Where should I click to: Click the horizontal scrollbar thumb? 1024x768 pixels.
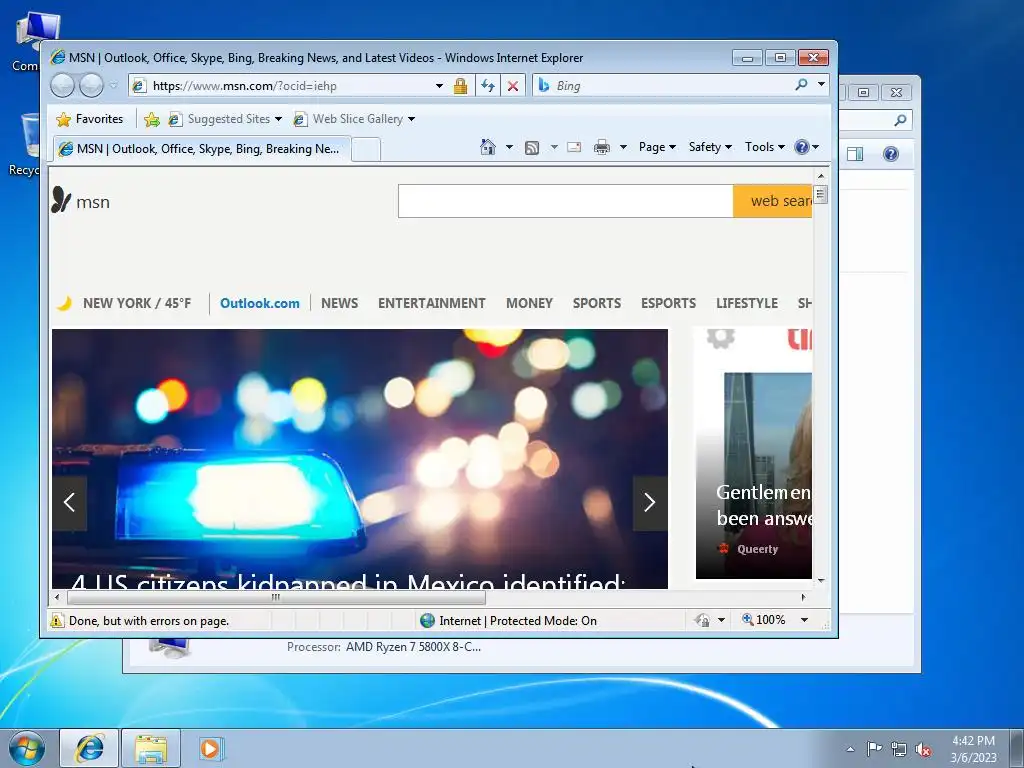(276, 597)
